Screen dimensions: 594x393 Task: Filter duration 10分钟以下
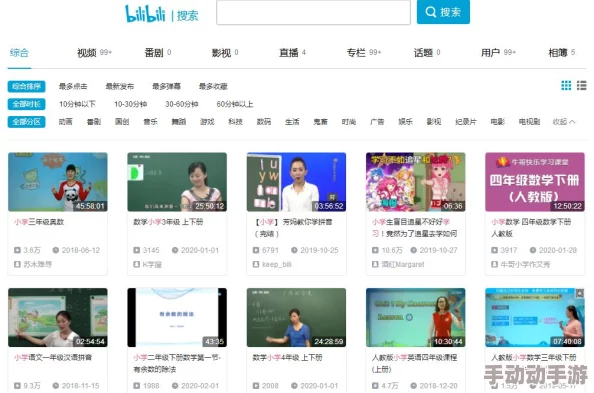pos(77,104)
